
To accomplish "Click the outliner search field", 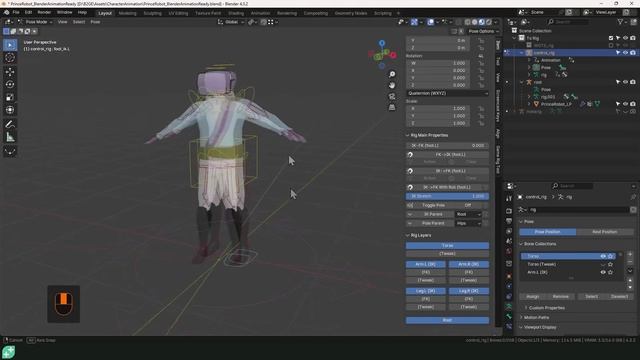I will click(x=568, y=22).
